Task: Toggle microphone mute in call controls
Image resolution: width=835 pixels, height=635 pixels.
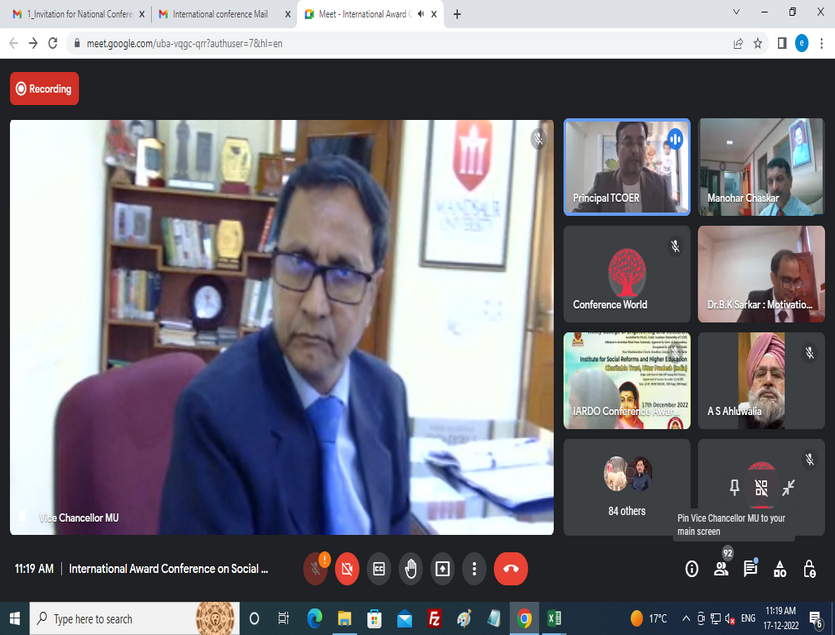Action: click(x=316, y=569)
